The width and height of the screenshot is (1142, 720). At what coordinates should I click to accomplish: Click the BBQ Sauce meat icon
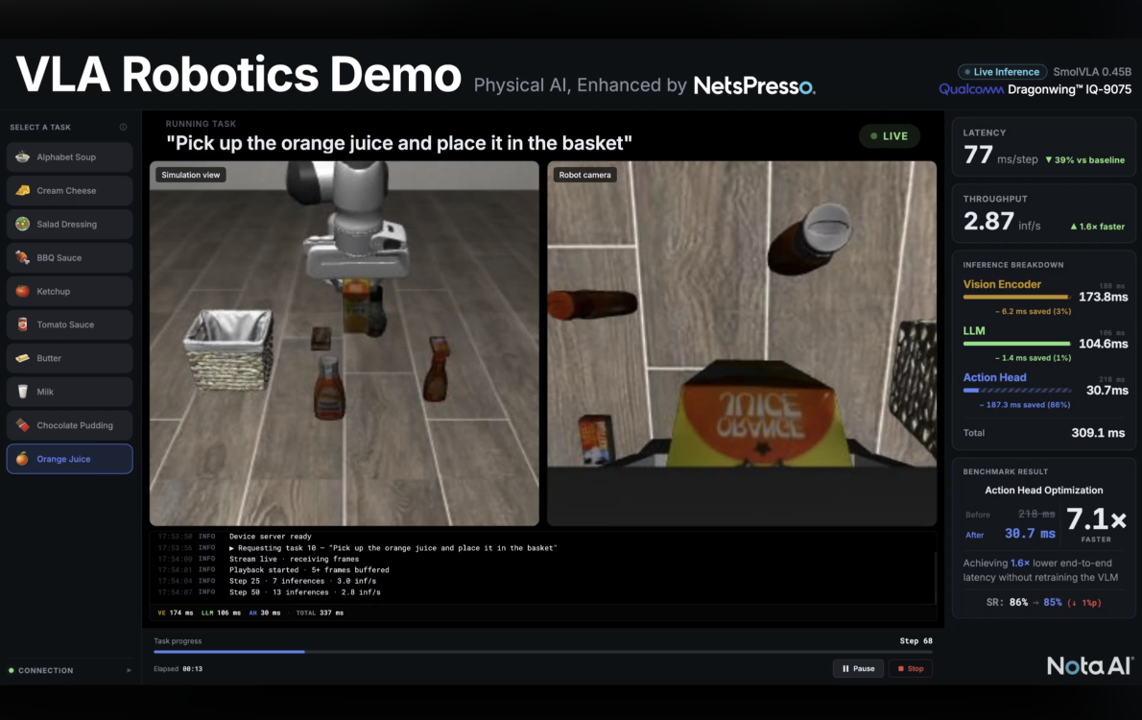coord(23,257)
